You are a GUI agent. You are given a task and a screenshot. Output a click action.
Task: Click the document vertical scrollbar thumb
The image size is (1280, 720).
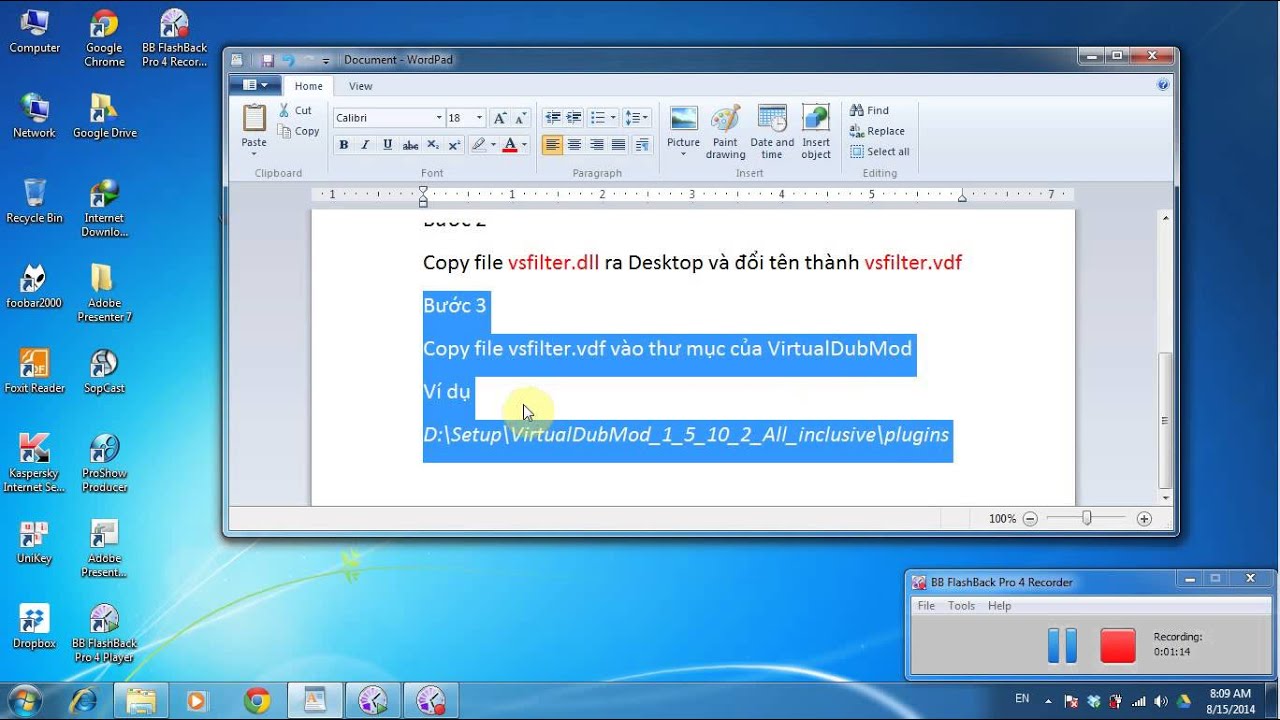click(1164, 420)
